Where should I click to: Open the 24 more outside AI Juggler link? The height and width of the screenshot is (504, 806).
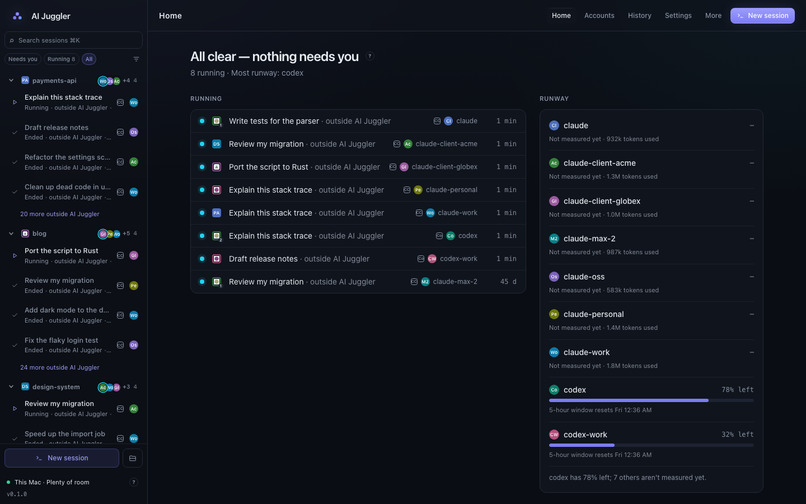[x=60, y=367]
